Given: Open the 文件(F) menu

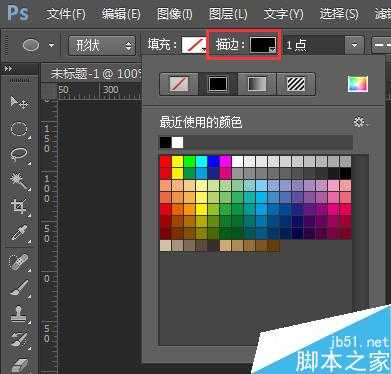Looking at the screenshot, I should click(x=66, y=14).
